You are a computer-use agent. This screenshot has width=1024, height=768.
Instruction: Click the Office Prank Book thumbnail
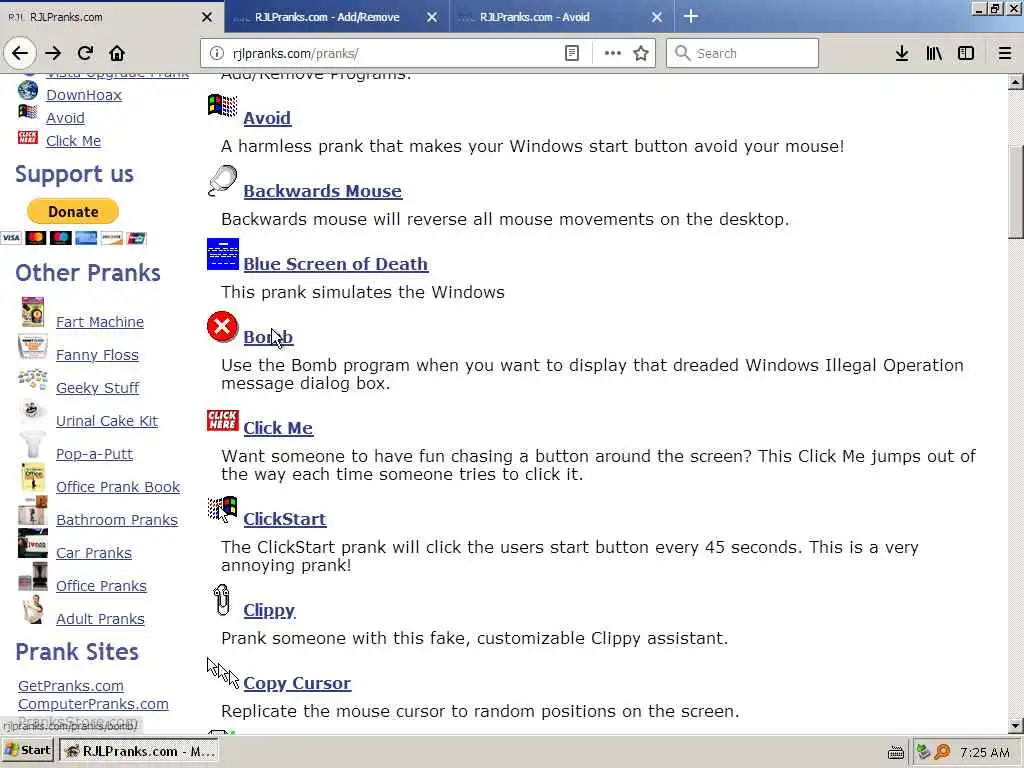point(33,477)
